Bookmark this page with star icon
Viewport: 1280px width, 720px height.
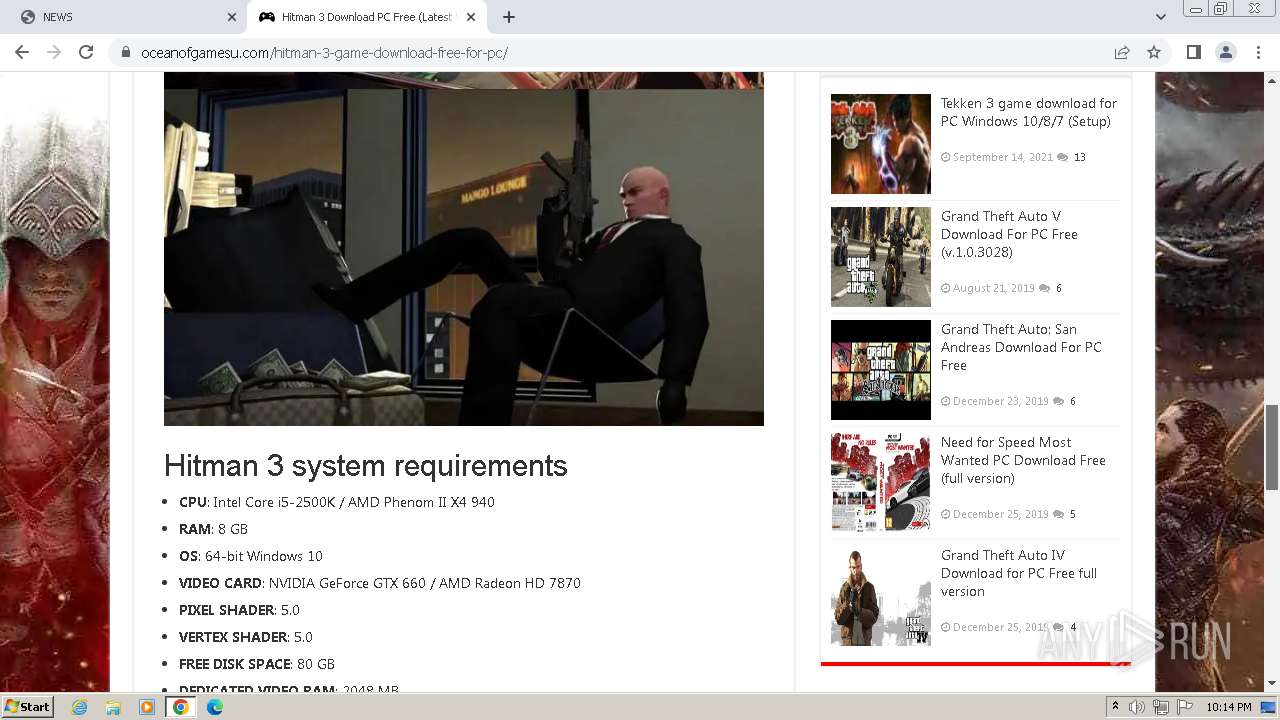pos(1154,52)
